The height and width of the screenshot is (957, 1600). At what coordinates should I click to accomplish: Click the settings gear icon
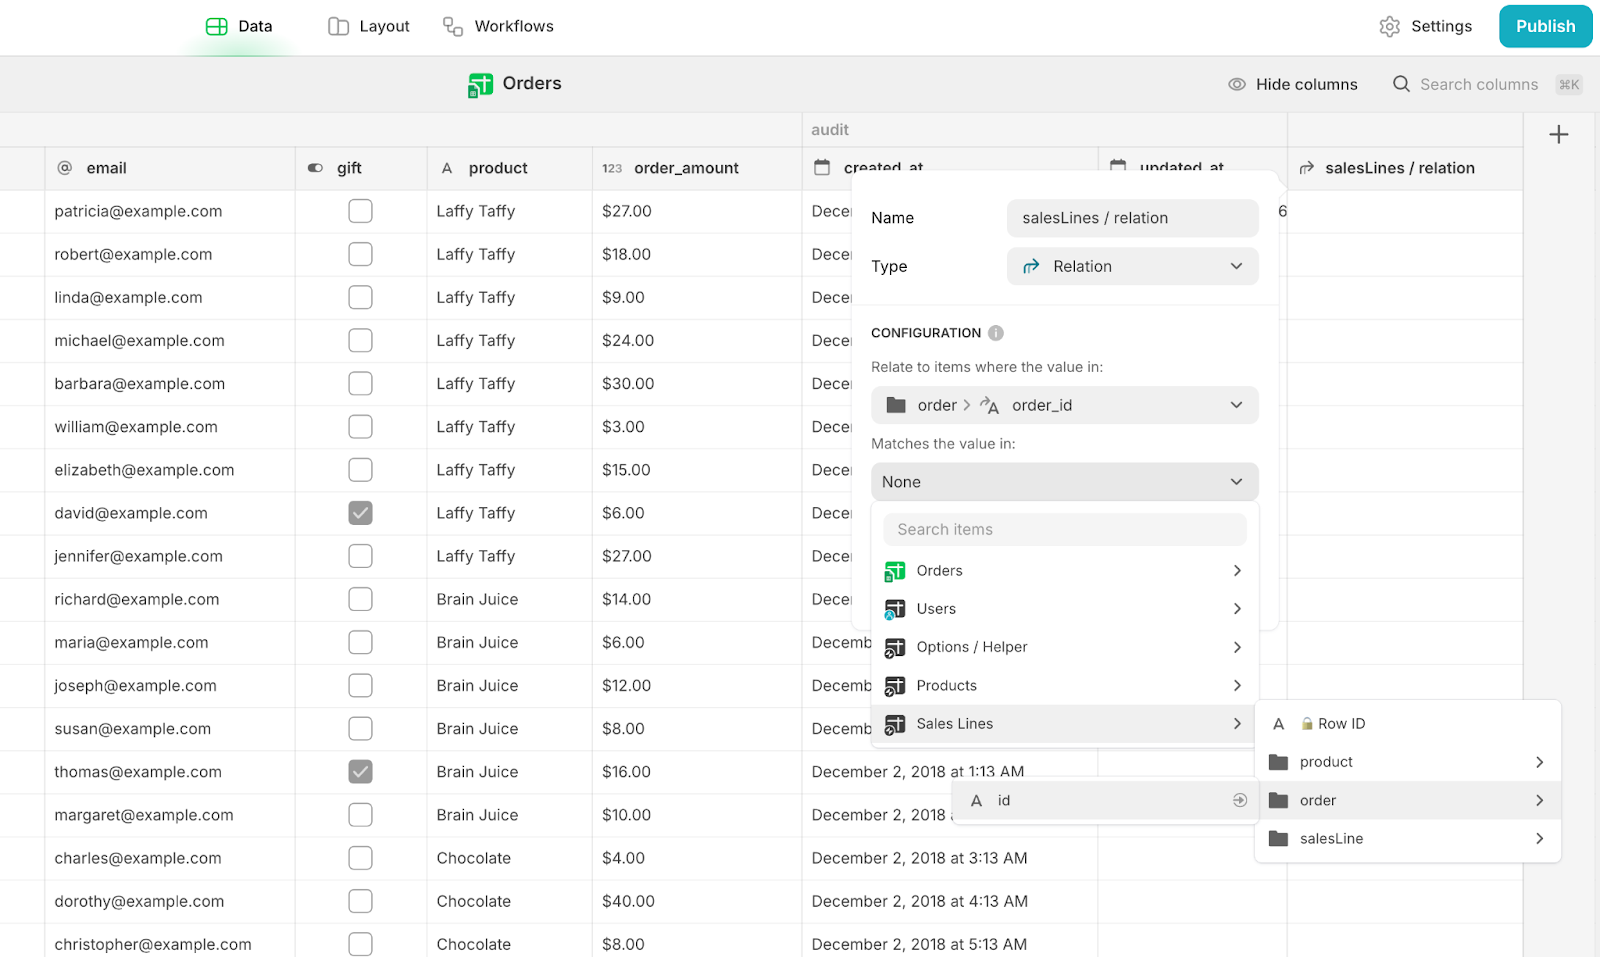pos(1390,26)
